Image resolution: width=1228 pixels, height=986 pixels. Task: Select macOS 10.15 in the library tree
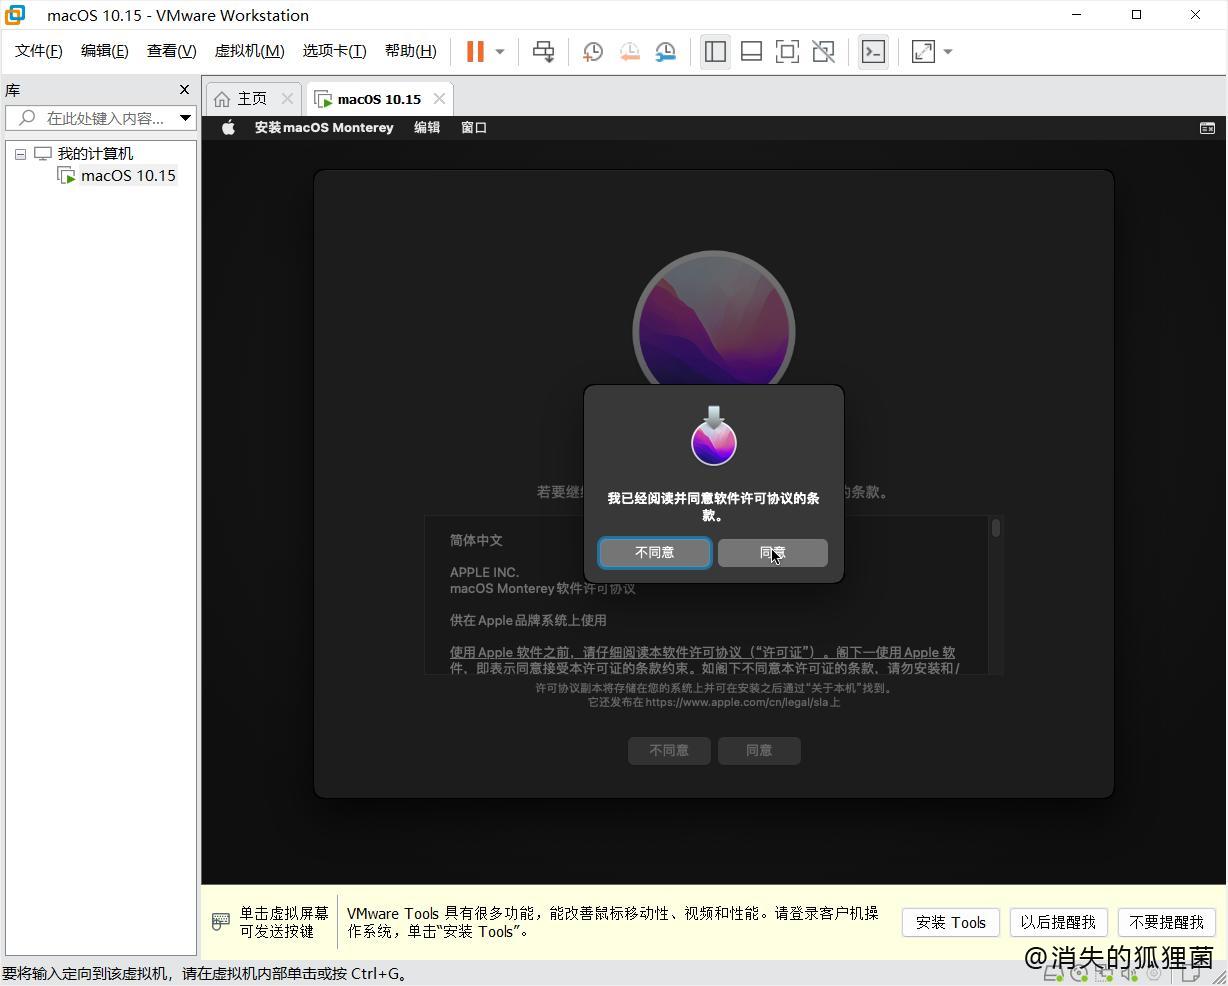point(128,175)
